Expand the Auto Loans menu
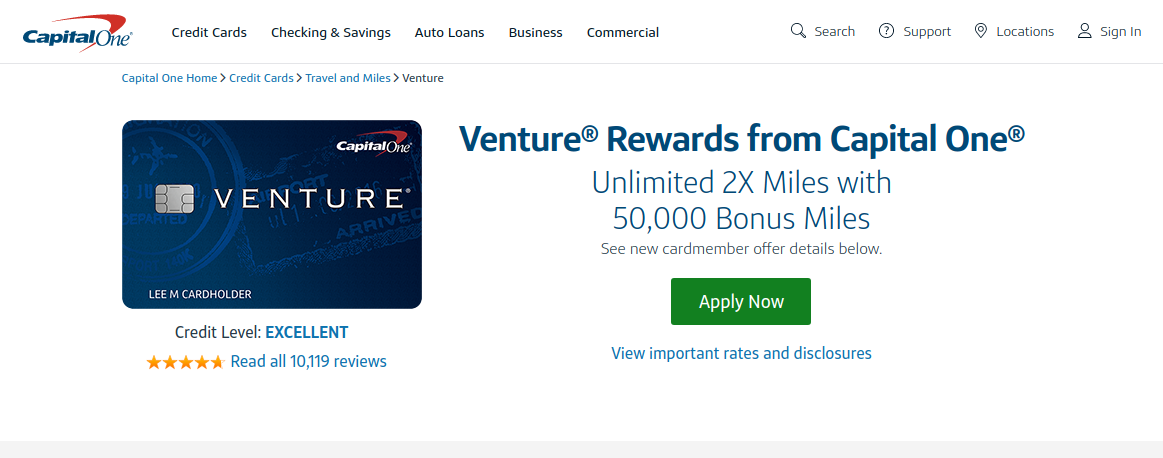The height and width of the screenshot is (458, 1163). tap(449, 32)
